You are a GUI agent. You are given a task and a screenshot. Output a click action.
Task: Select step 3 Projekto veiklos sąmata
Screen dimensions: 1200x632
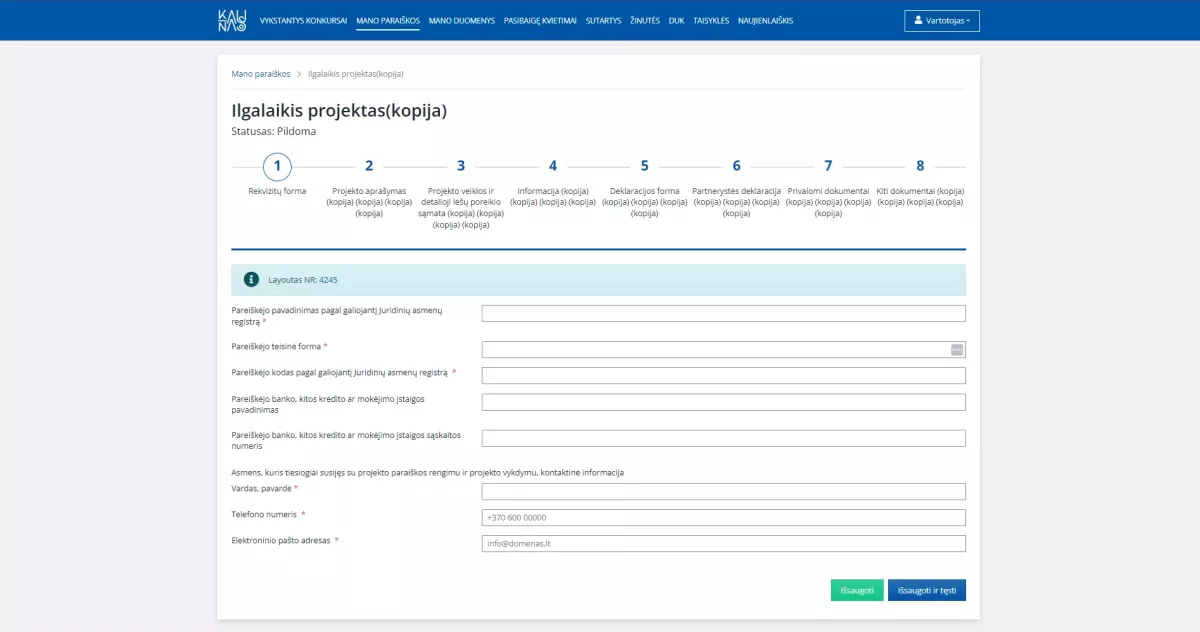[x=460, y=166]
